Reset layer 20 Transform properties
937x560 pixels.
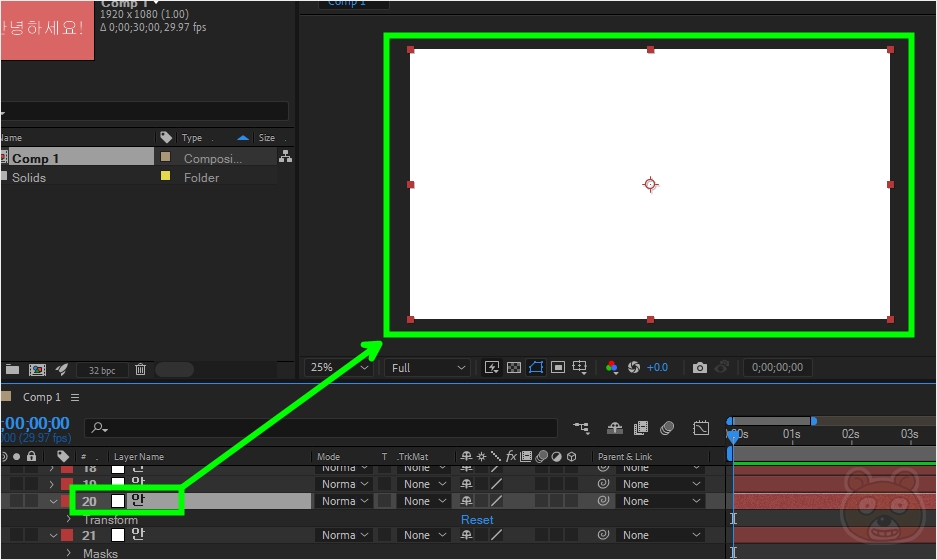477,519
